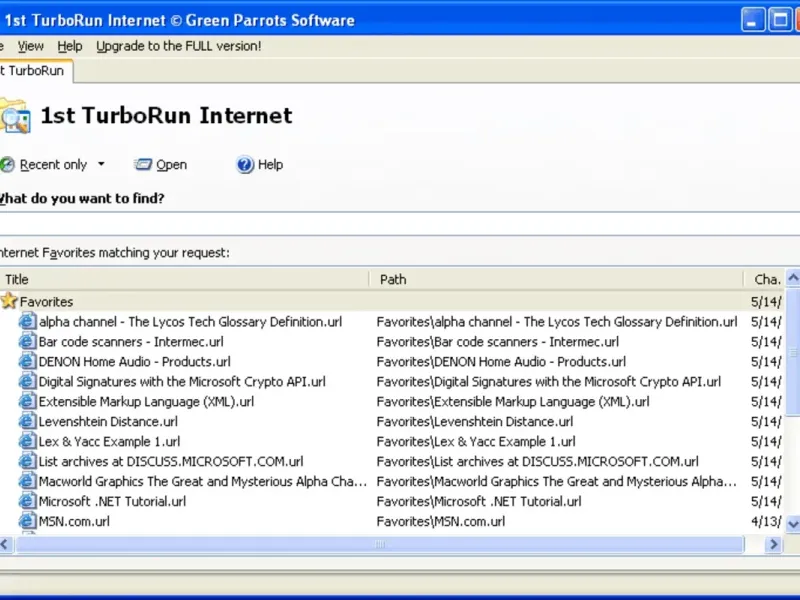Viewport: 800px width, 600px height.
Task: Click path Favorites\List archives at DISCUSS.MICROSOFT.COM.url
Action: pyautogui.click(x=537, y=461)
